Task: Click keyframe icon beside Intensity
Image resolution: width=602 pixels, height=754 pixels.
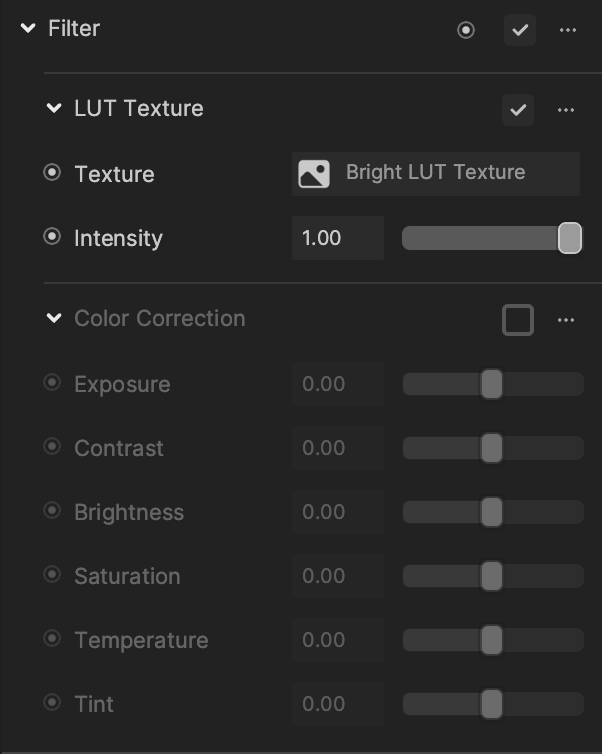Action: tap(52, 237)
